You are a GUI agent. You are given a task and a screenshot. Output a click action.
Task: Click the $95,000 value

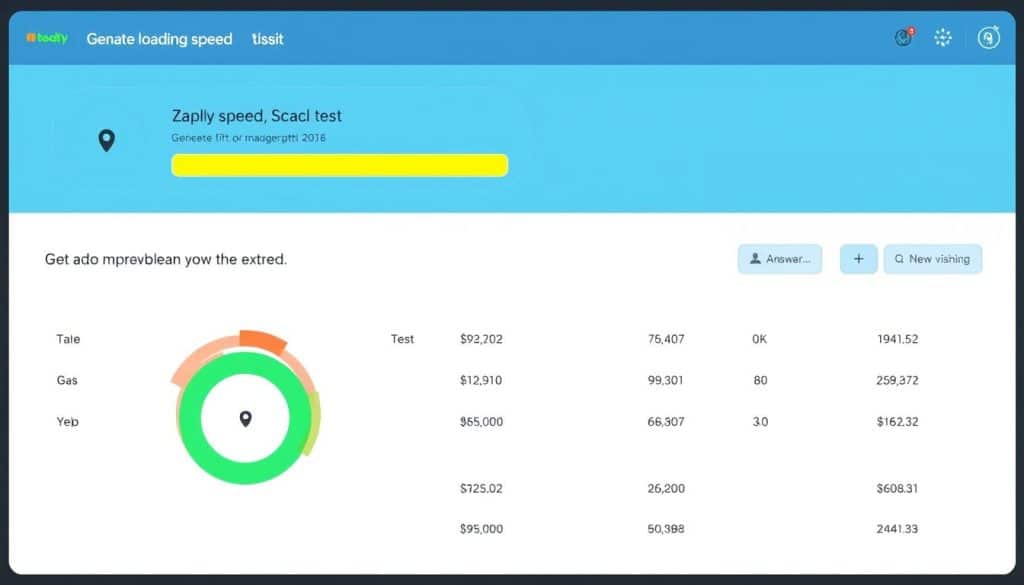coord(481,529)
